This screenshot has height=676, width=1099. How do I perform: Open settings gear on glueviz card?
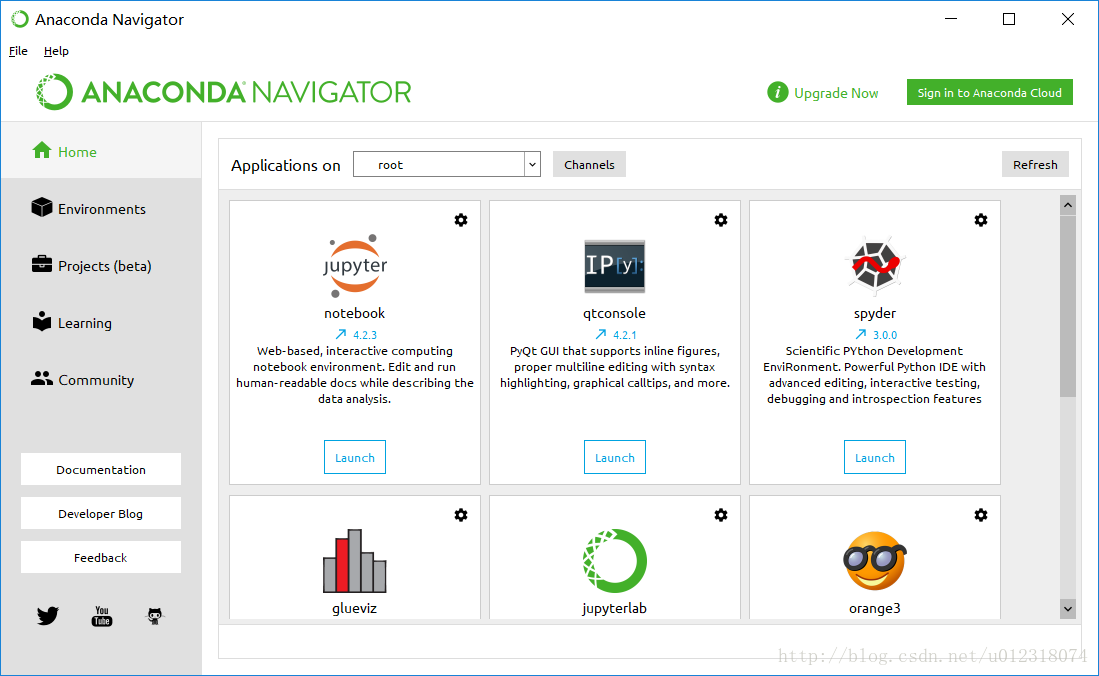460,515
